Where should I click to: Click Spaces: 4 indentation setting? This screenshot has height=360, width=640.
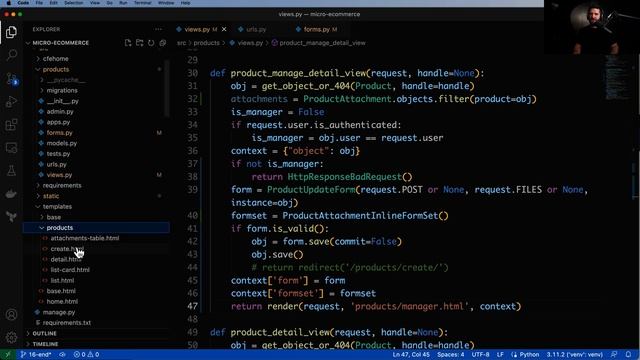tap(451, 354)
